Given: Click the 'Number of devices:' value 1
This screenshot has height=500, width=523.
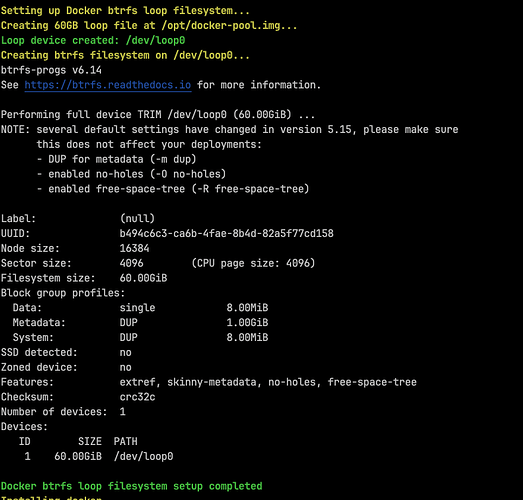Looking at the screenshot, I should pyautogui.click(x=123, y=412).
